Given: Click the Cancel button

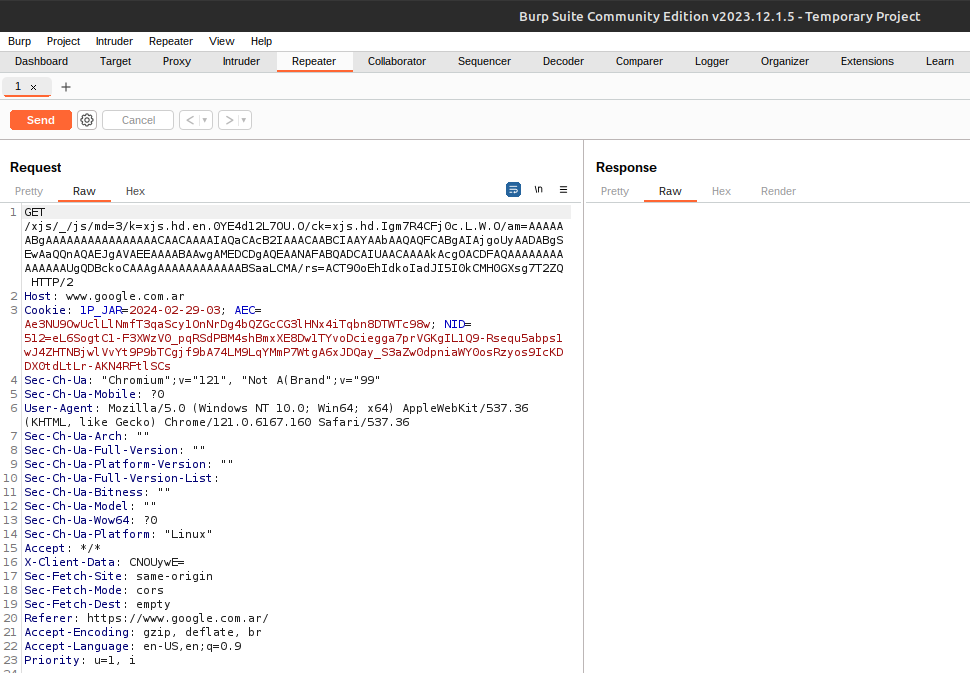Looking at the screenshot, I should 138,120.
